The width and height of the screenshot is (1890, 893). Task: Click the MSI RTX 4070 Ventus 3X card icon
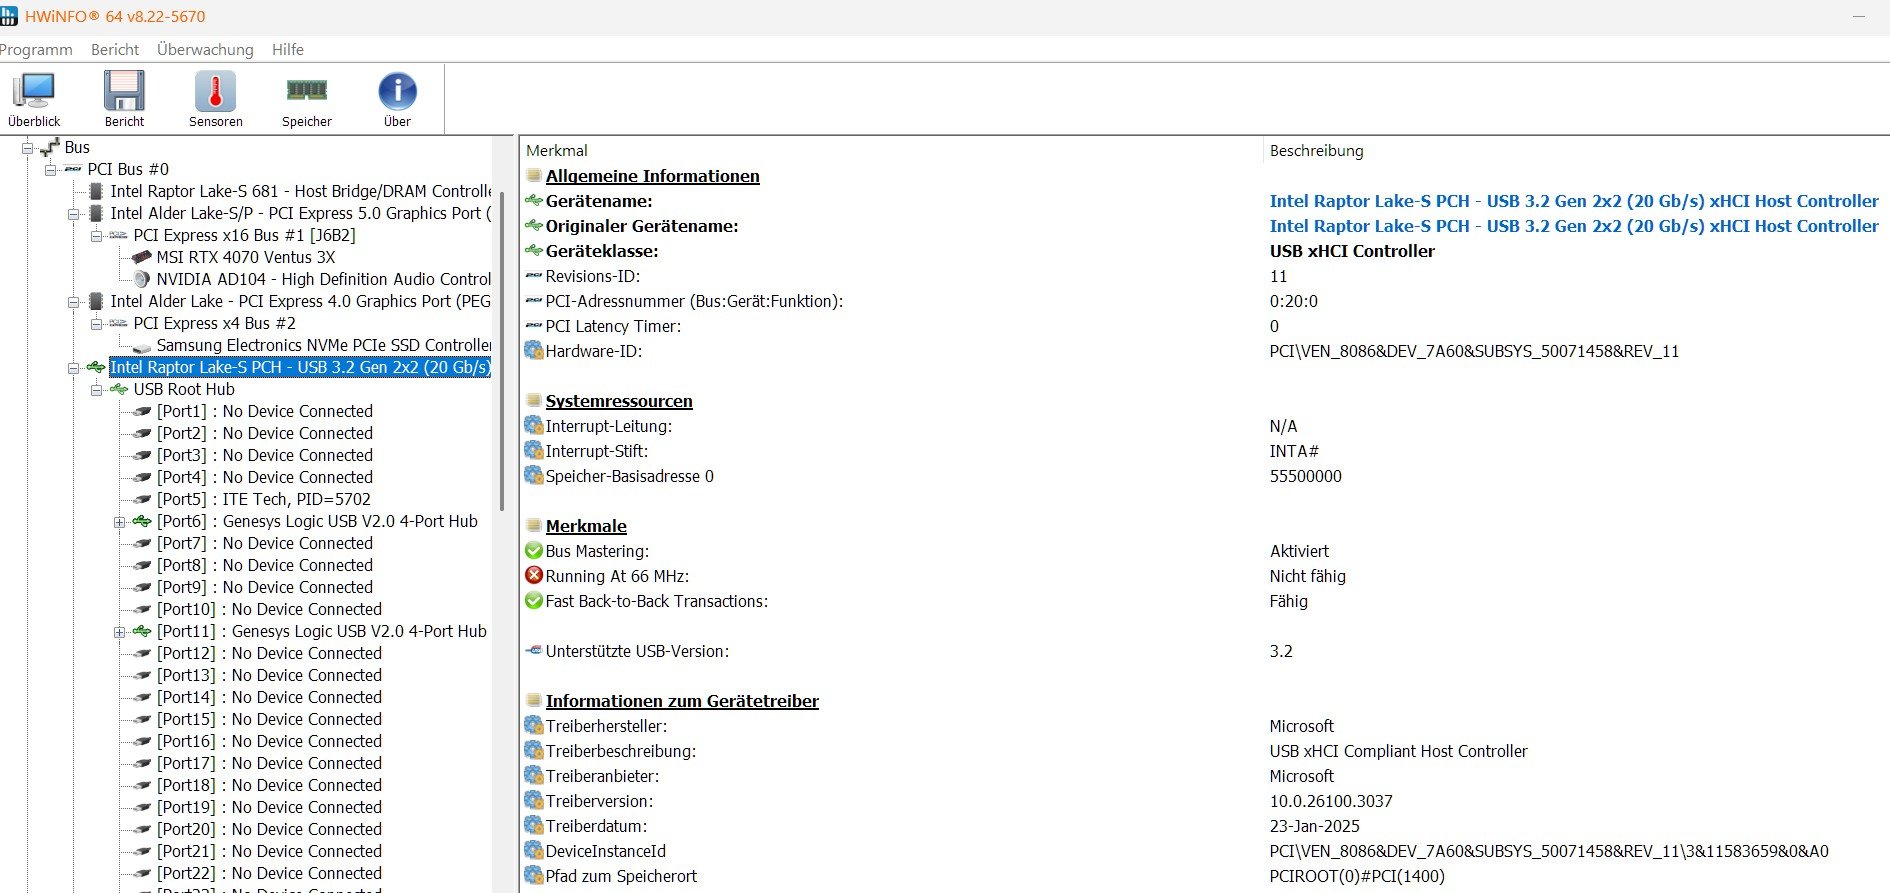pos(142,257)
